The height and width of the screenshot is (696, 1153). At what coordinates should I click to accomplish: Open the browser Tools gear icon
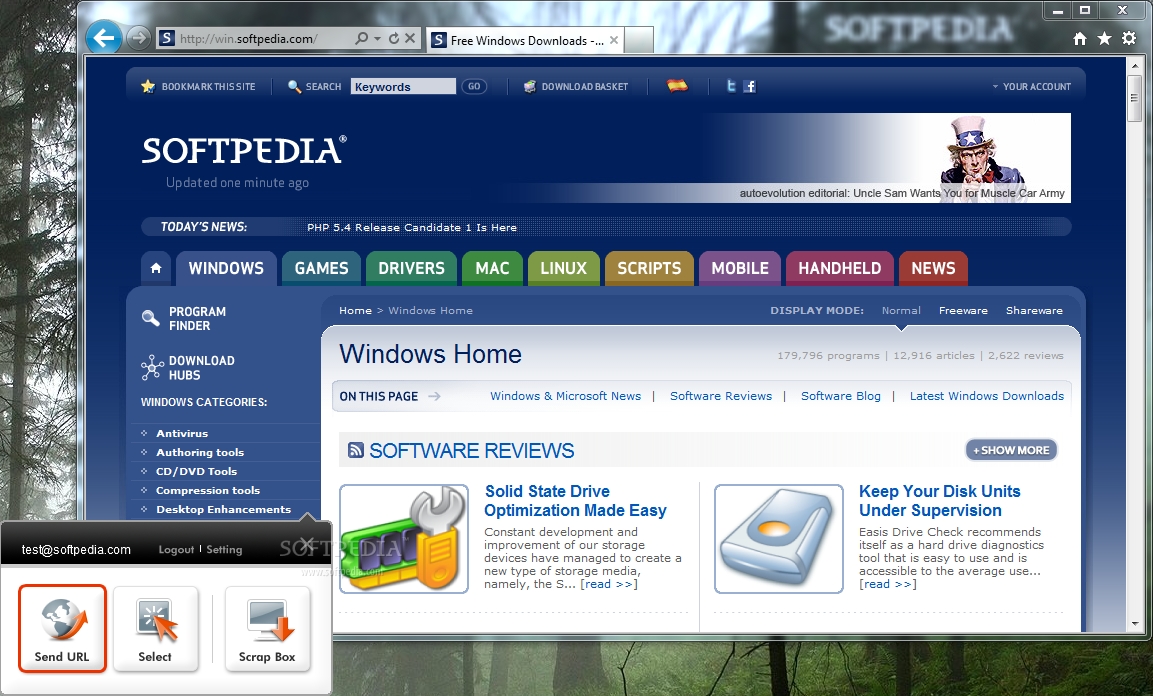point(1129,38)
